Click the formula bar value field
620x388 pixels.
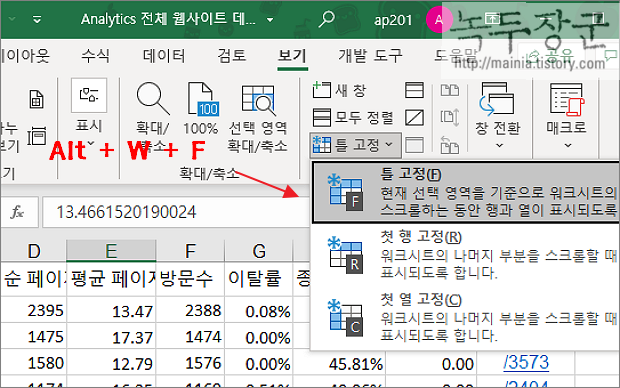[x=175, y=212]
